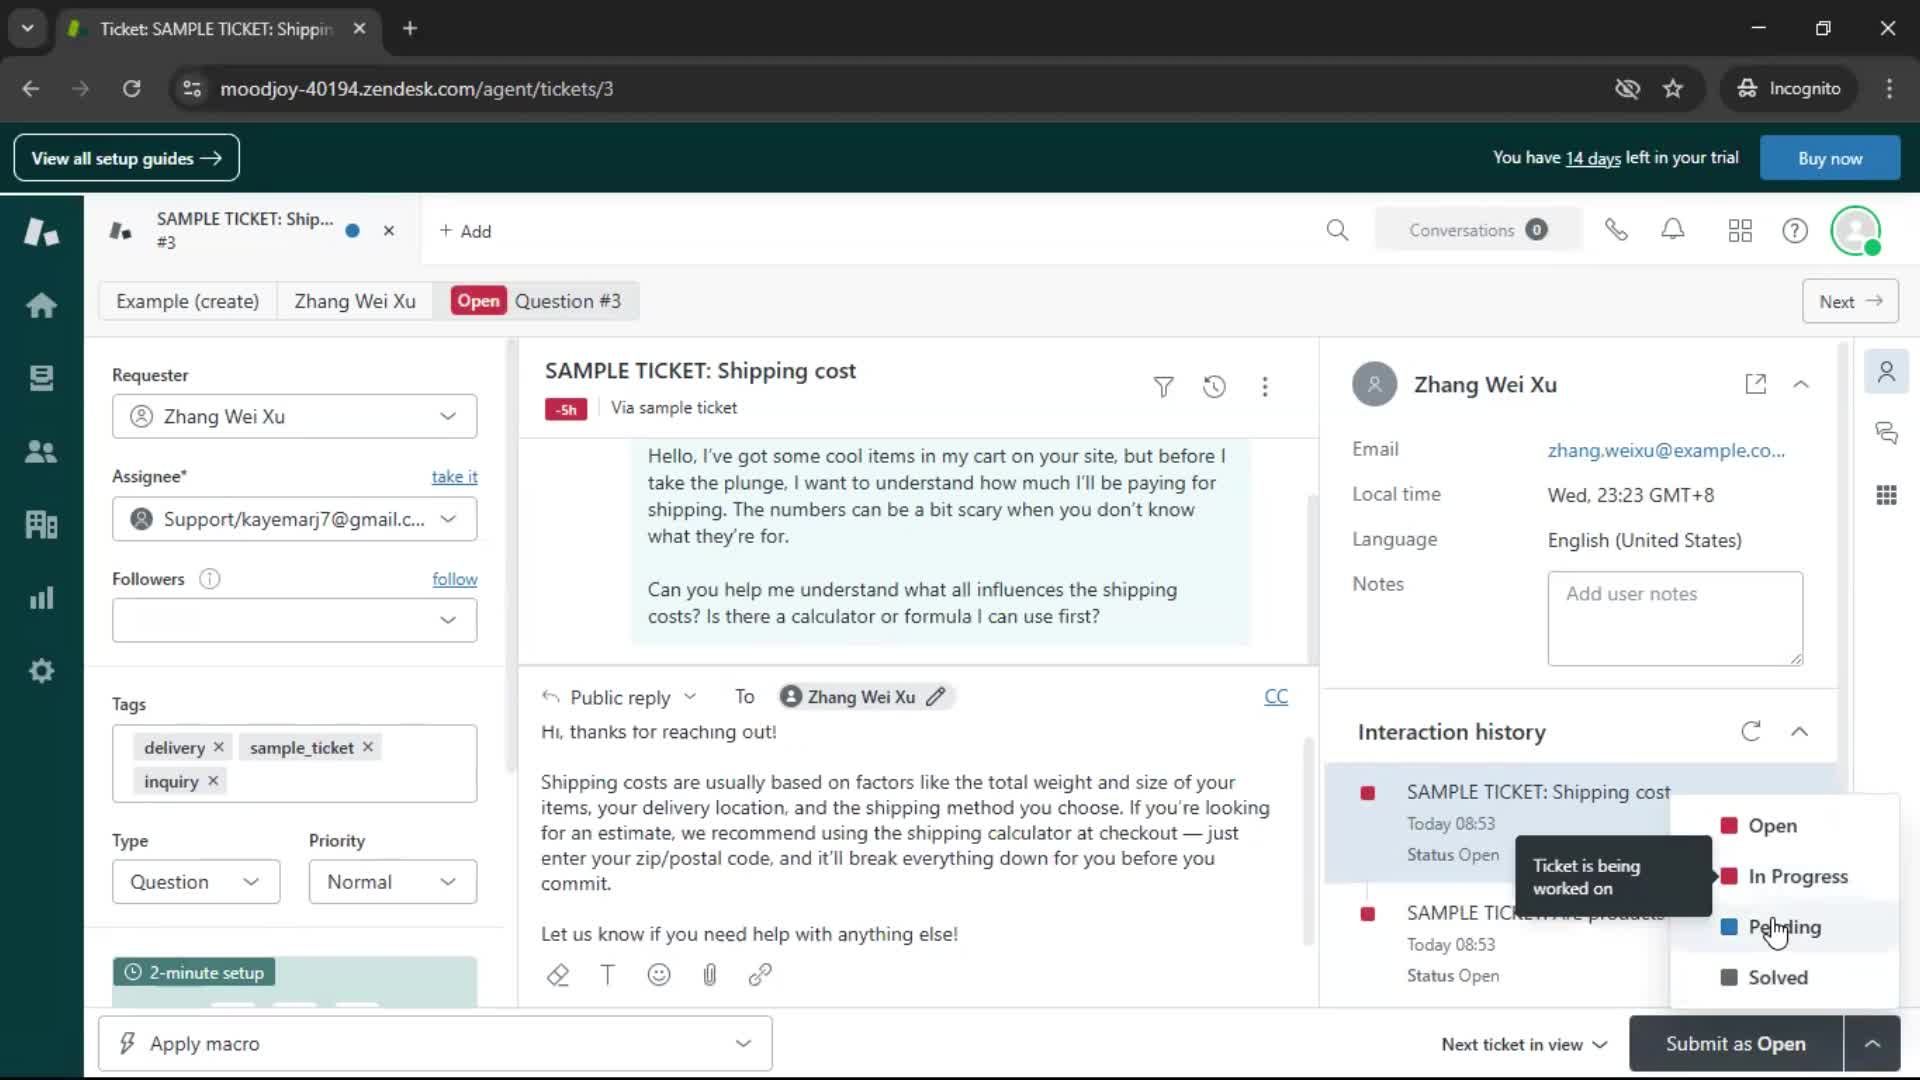
Task: Click Add new ticket tab
Action: pyautogui.click(x=465, y=231)
